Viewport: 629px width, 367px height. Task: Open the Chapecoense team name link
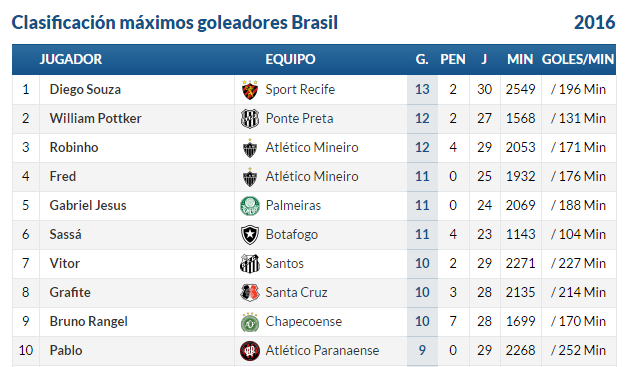(304, 322)
